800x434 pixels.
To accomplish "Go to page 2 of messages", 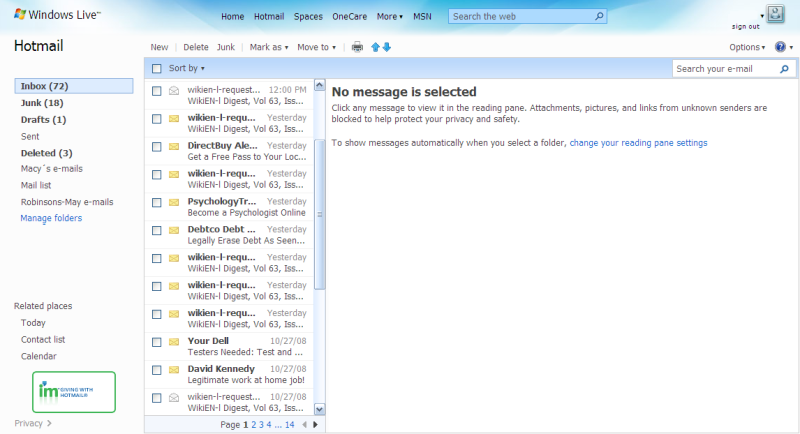I will pos(254,424).
